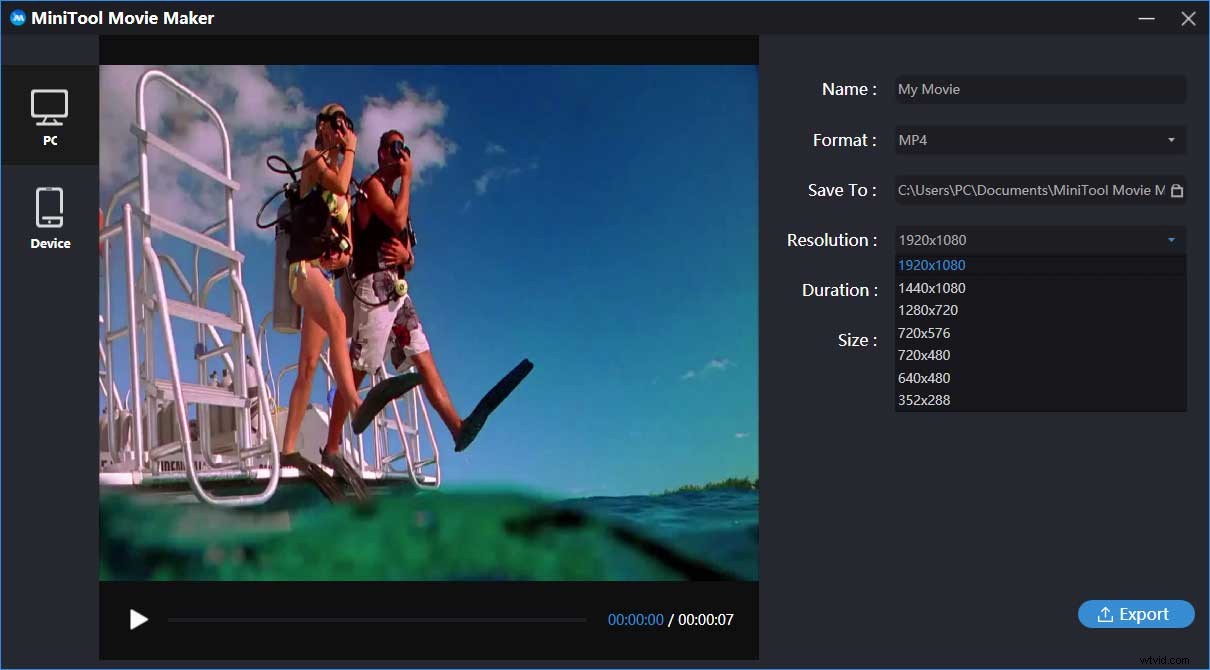Edit the movie name field showing My Movie
The image size is (1210, 670).
tap(1040, 89)
